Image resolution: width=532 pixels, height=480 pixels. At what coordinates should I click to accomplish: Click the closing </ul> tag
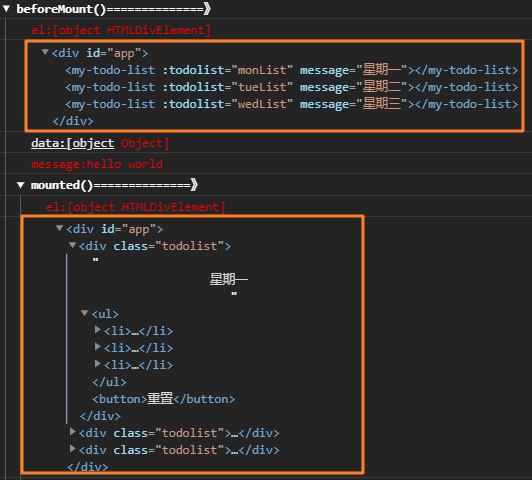pos(109,382)
